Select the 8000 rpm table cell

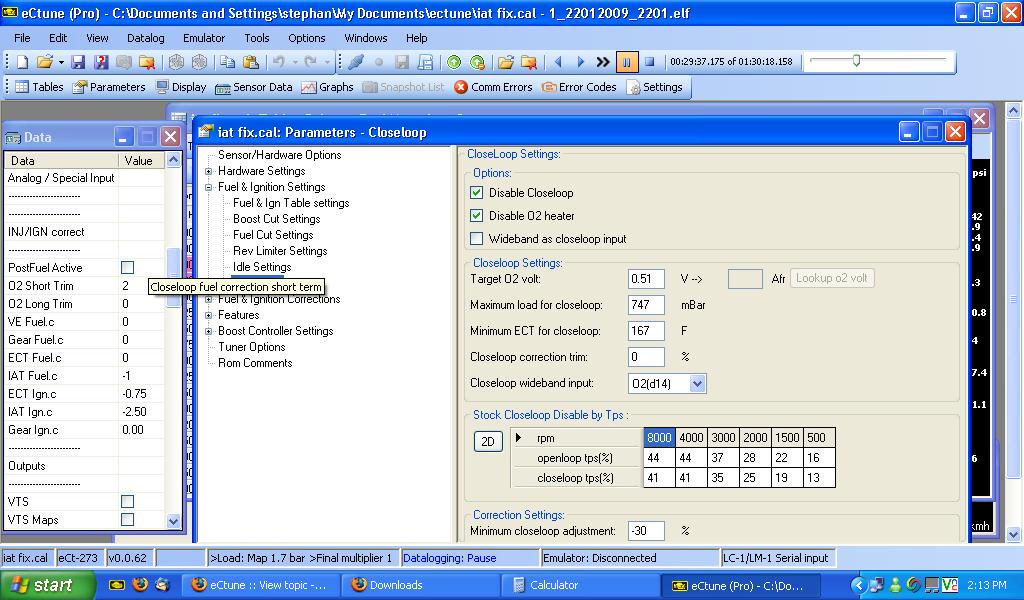659,437
